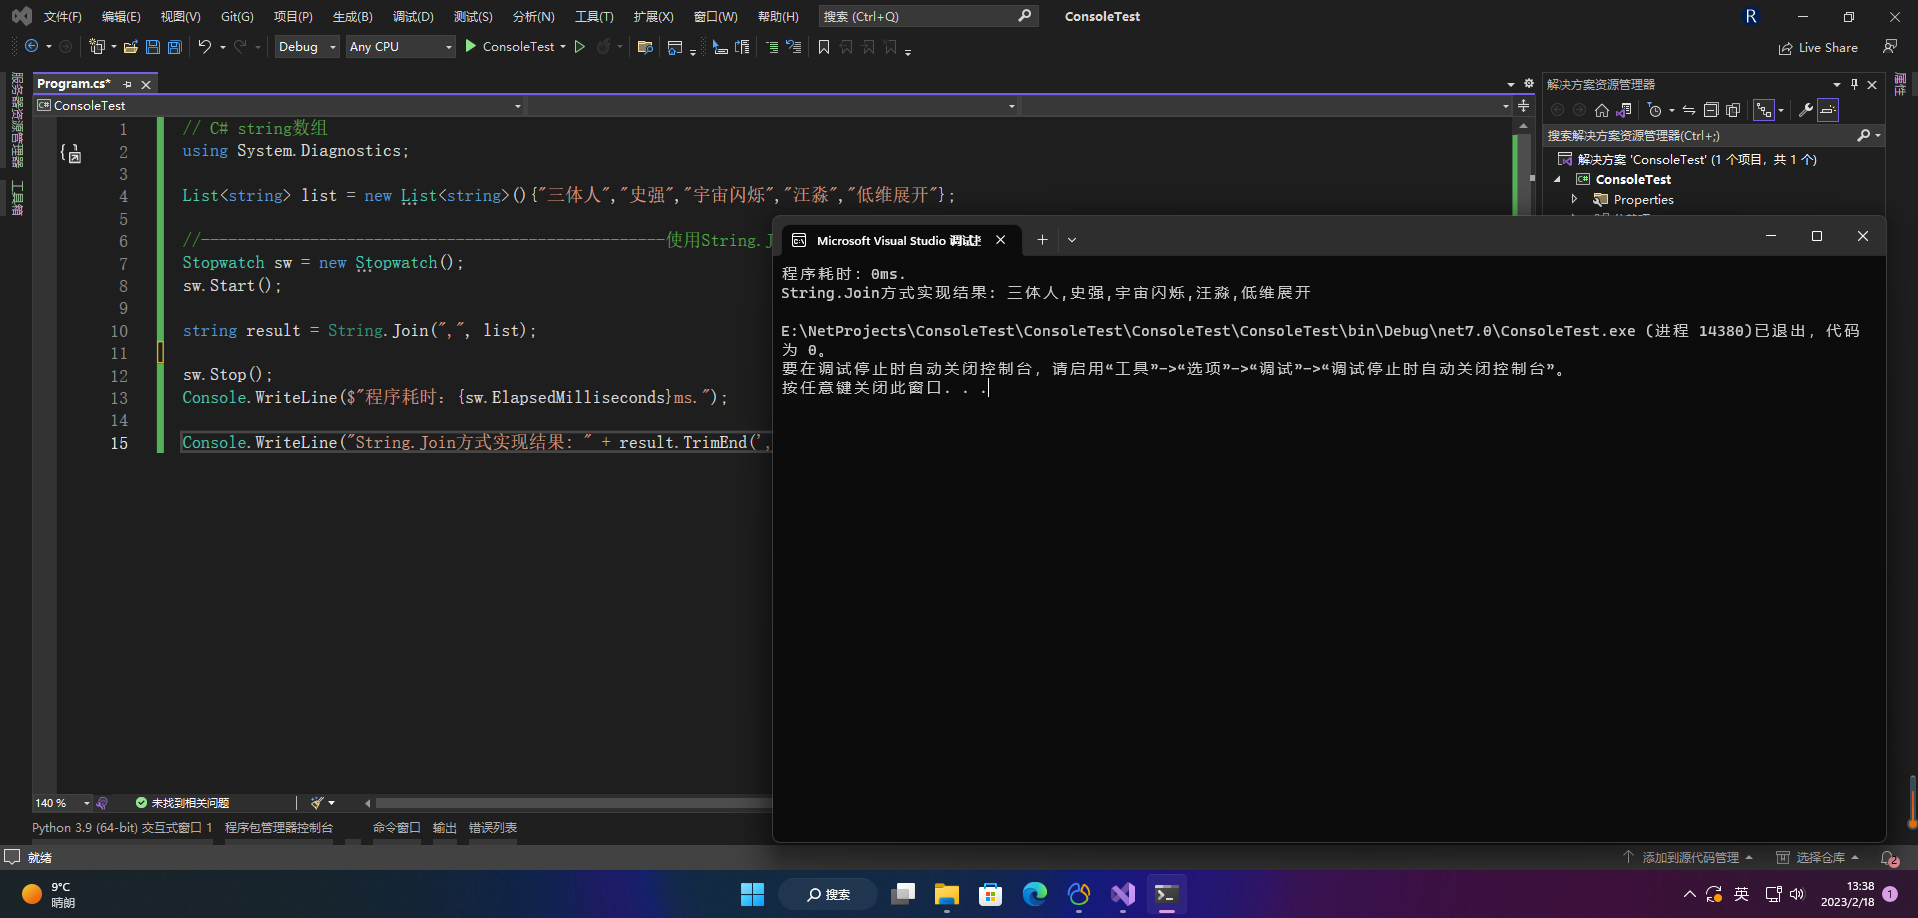Open the 调试(D) menu
Viewport: 1918px width, 918px height.
coord(413,17)
